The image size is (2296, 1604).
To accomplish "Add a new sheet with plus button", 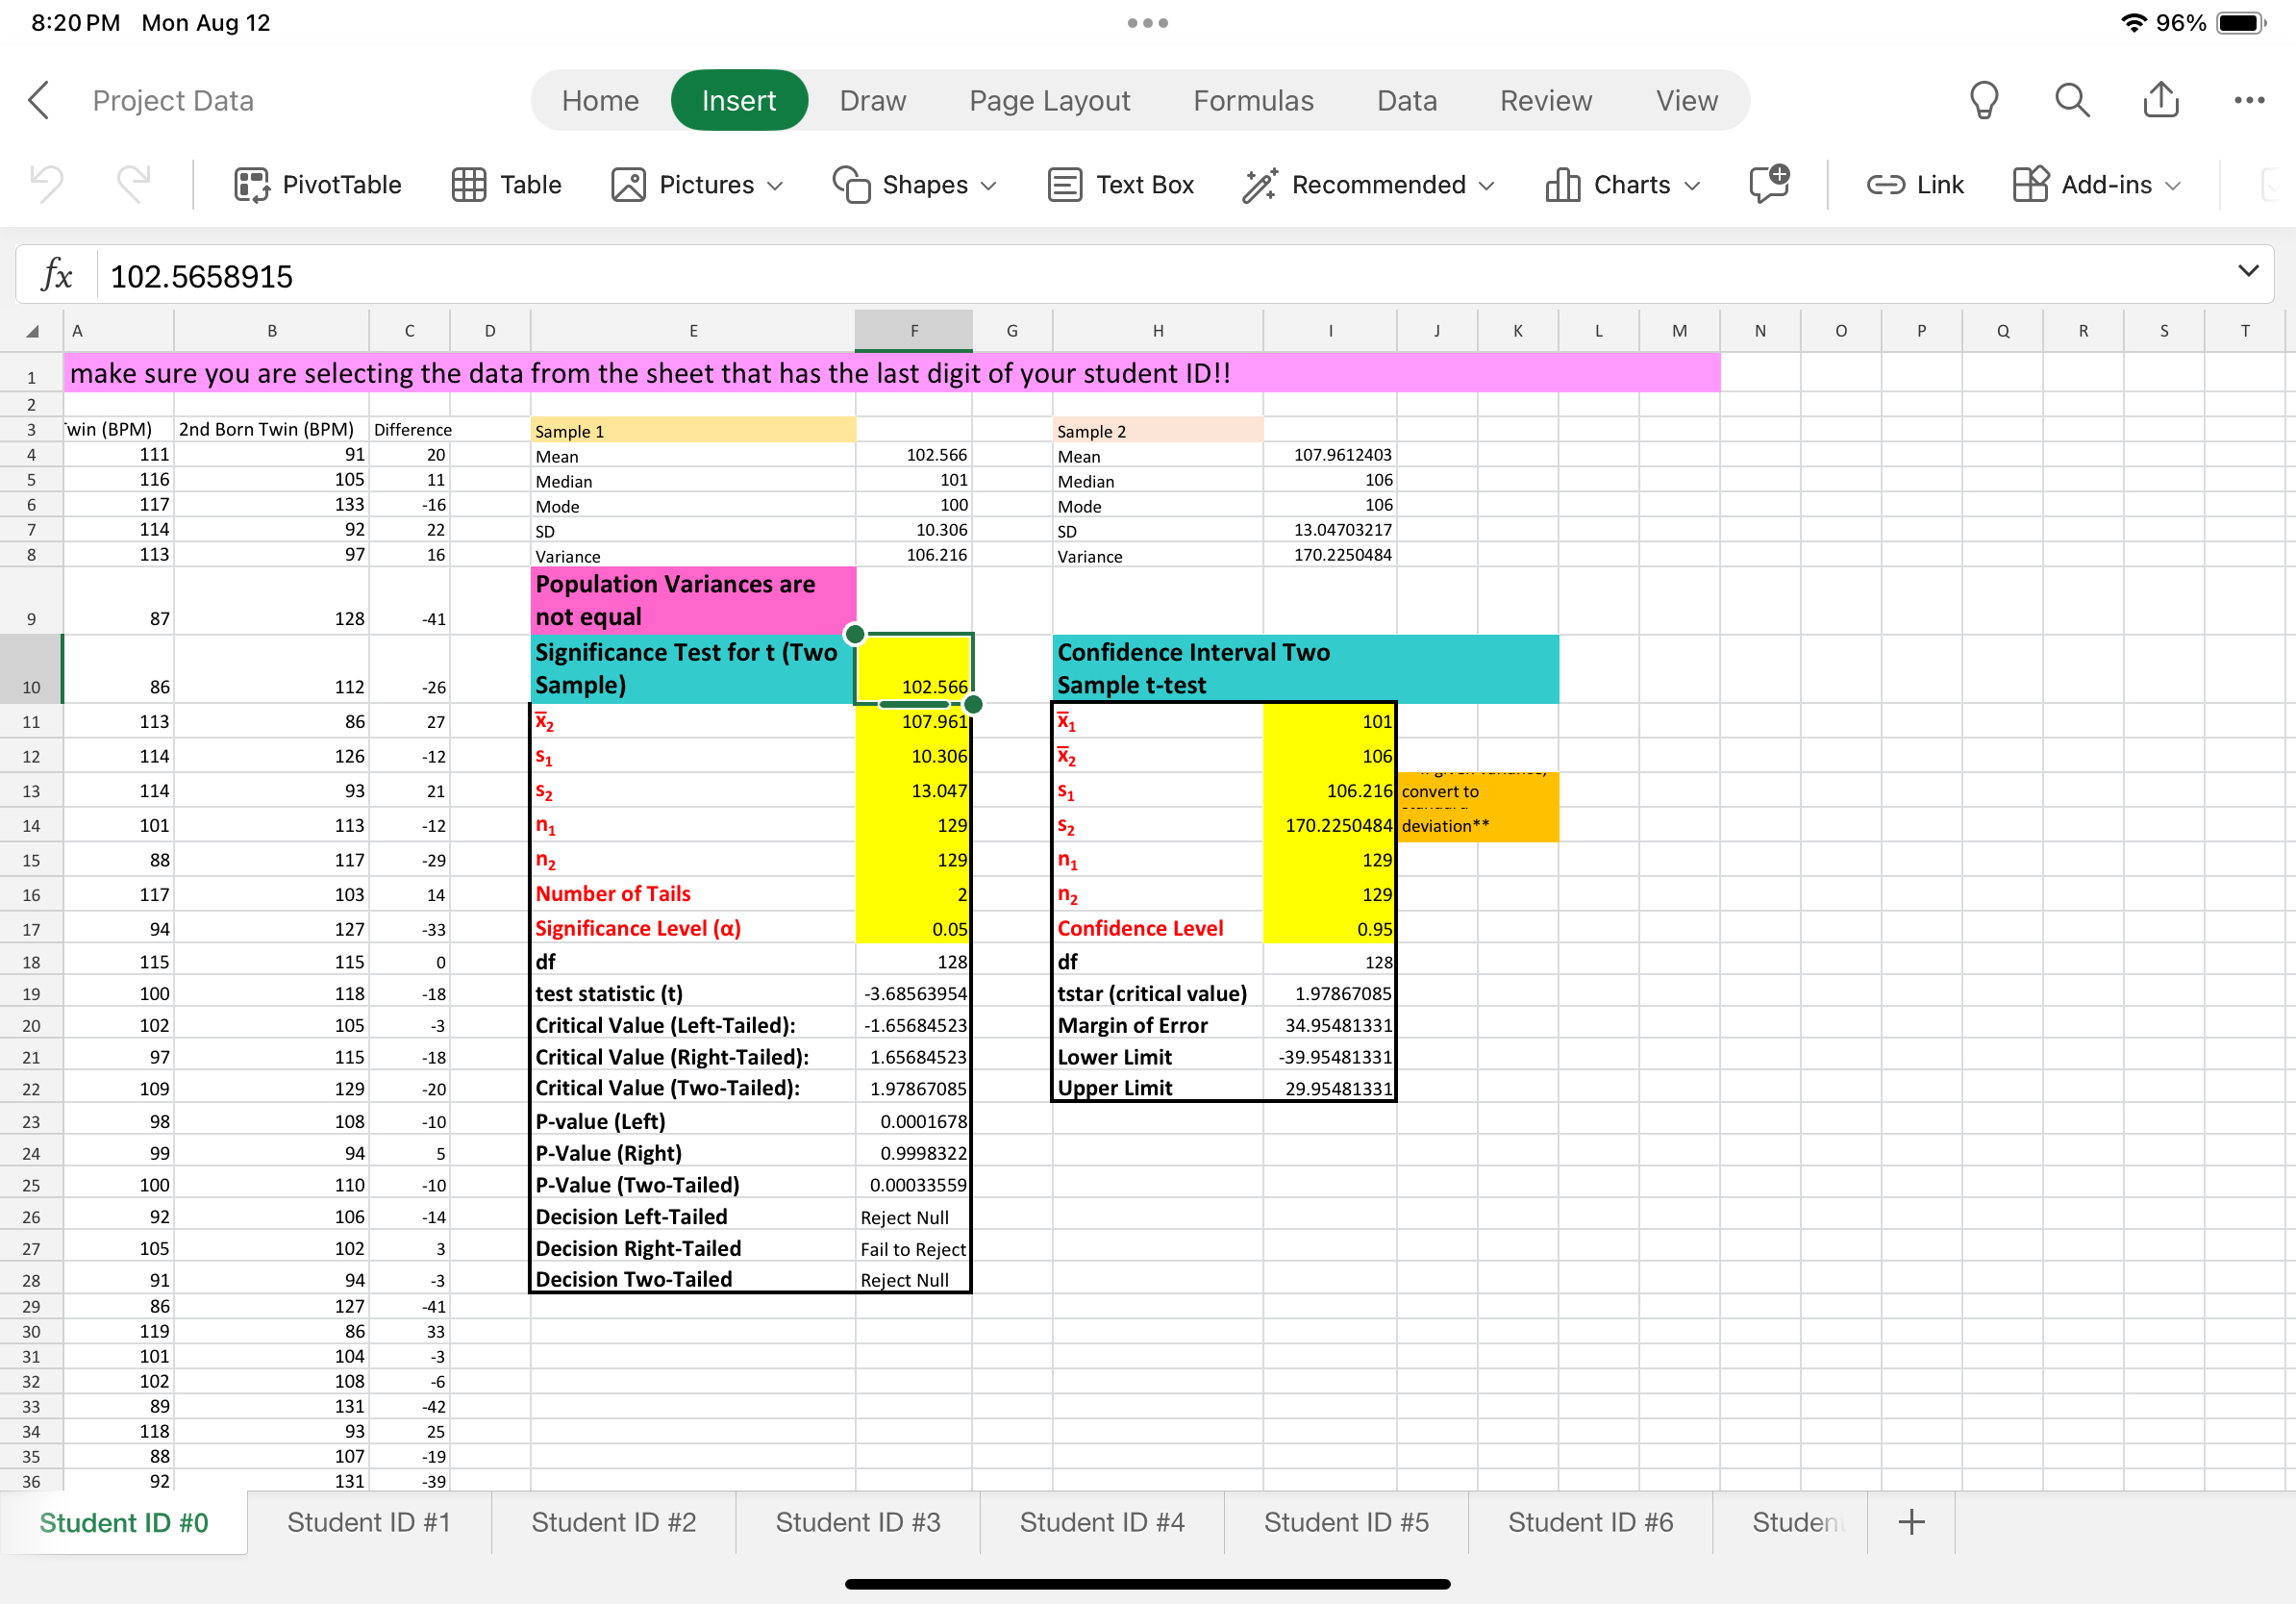I will (1910, 1522).
